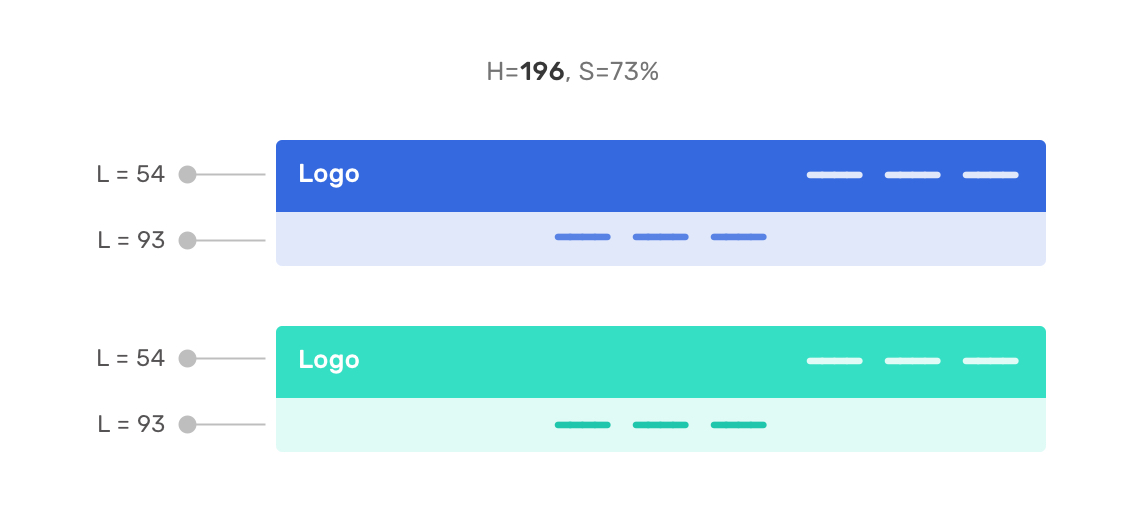Click gray dot beside light green bar's L = 93

(187, 424)
